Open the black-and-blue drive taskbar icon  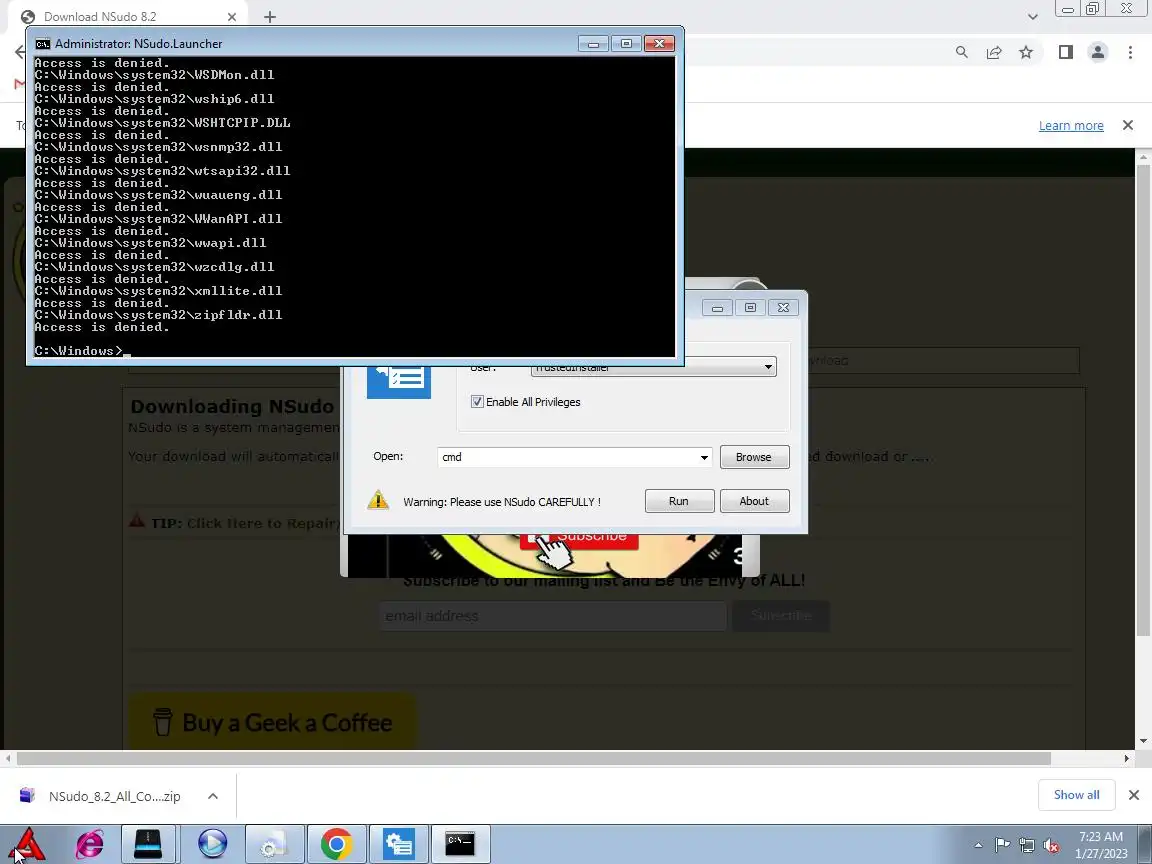[148, 843]
